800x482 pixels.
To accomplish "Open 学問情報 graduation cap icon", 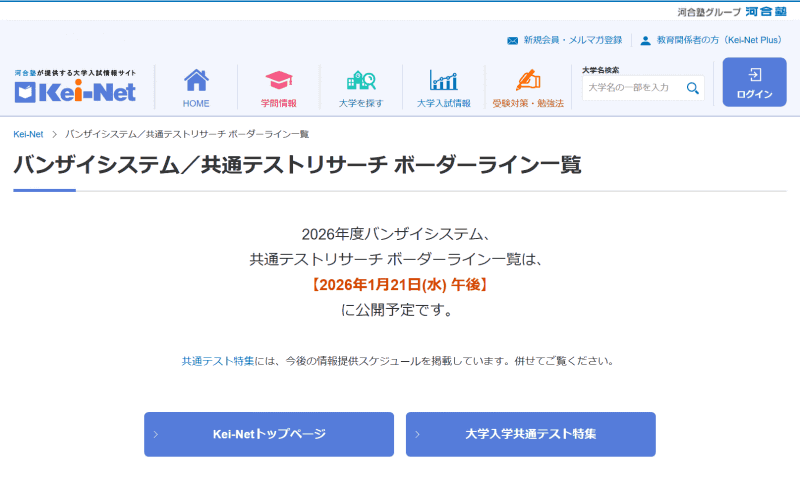I will (279, 80).
